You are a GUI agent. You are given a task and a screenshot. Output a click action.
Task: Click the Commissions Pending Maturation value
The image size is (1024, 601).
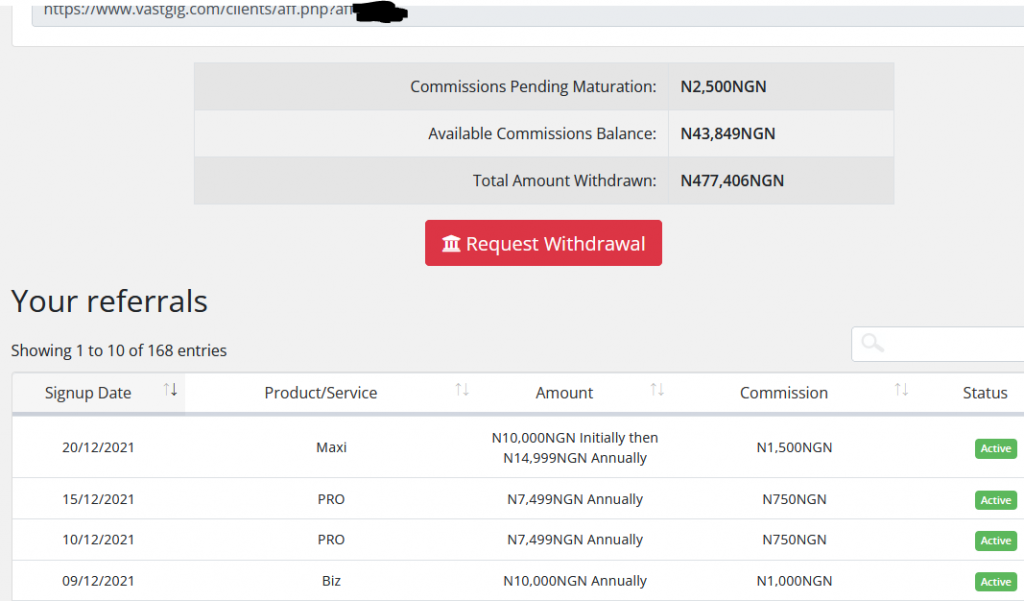[x=723, y=87]
